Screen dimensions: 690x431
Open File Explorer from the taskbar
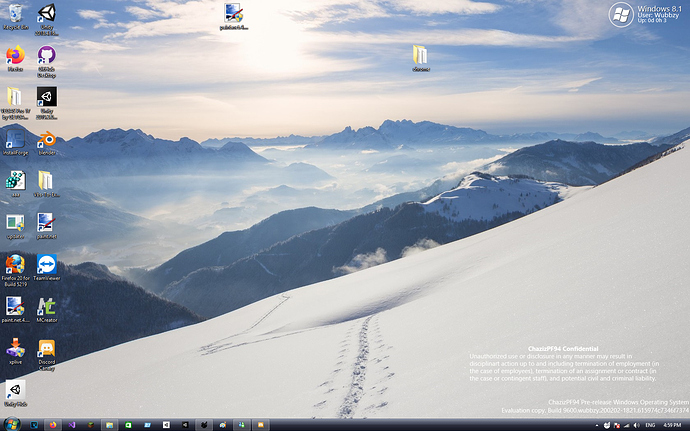(x=110, y=425)
